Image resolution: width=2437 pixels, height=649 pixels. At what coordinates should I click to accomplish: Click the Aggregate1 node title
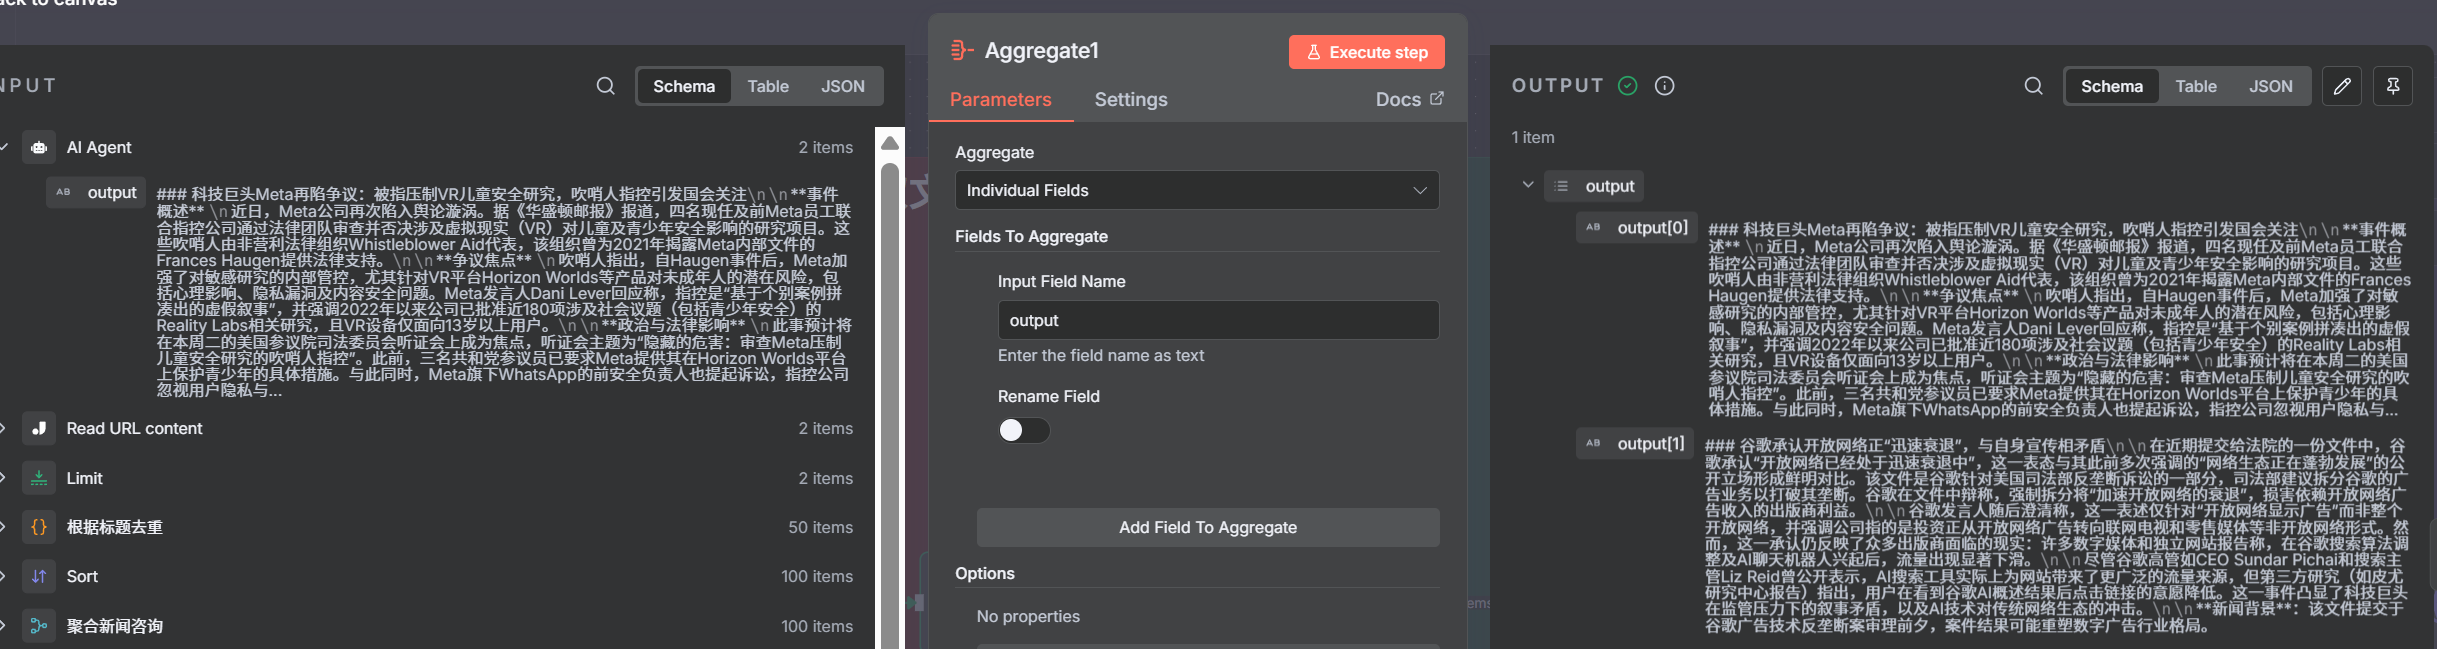pyautogui.click(x=1041, y=50)
